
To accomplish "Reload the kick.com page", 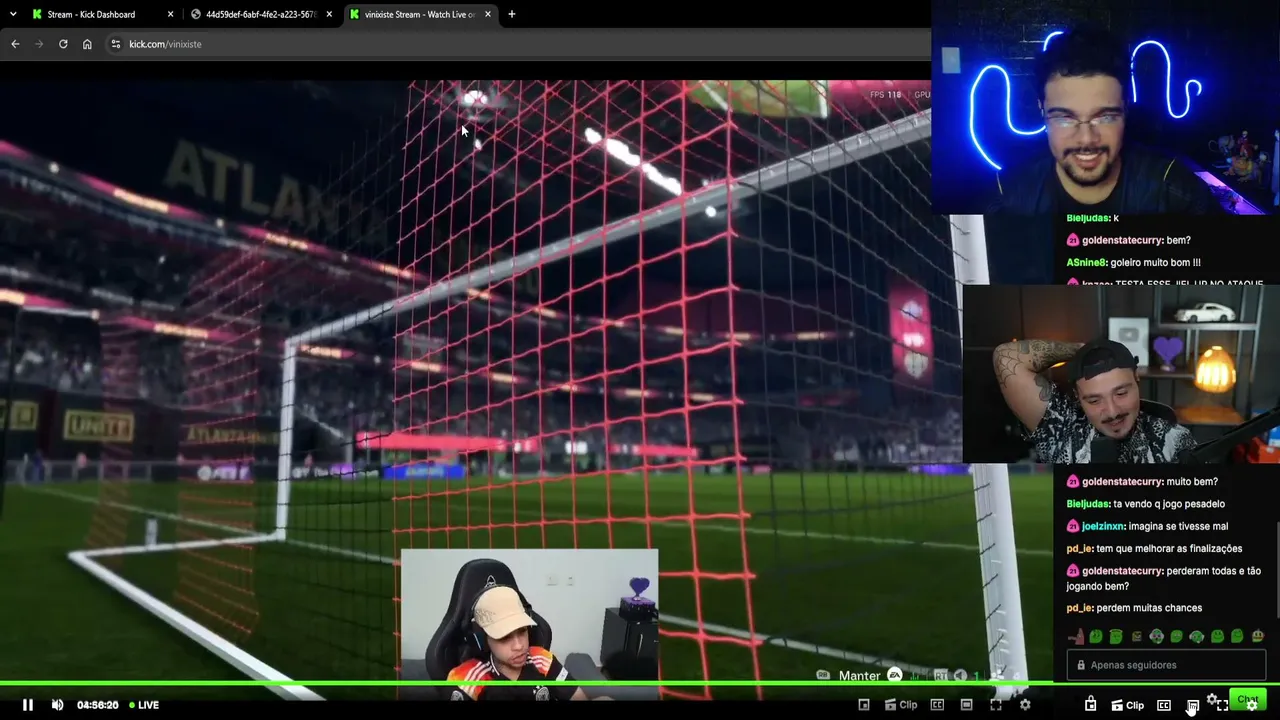I will pos(63,44).
